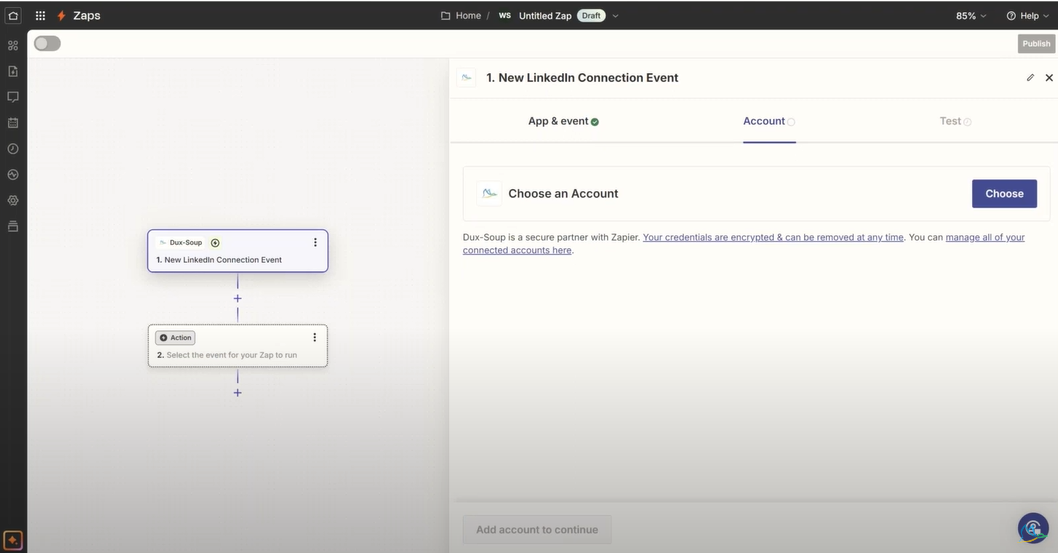Click the panel title New LinkedIn Connection Event
The width and height of the screenshot is (1058, 553).
coord(582,78)
